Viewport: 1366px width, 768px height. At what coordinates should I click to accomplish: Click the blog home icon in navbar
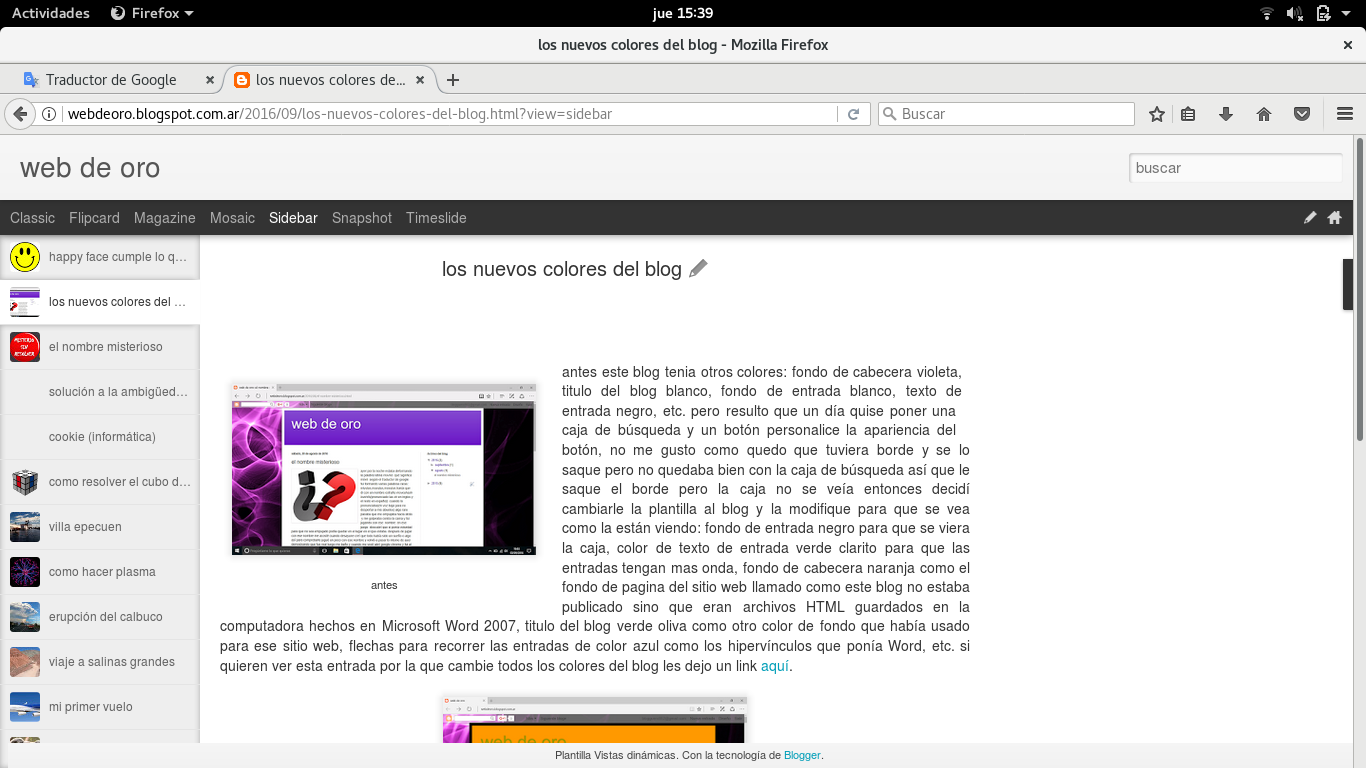pos(1334,217)
